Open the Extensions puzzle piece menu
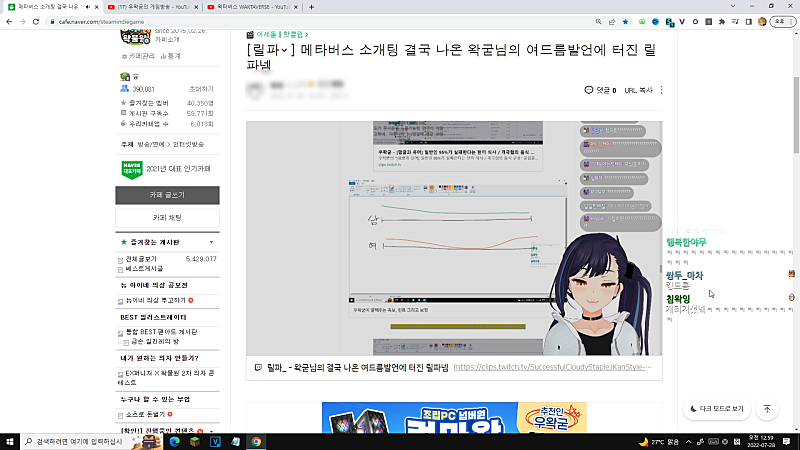The width and height of the screenshot is (800, 450). pos(722,22)
